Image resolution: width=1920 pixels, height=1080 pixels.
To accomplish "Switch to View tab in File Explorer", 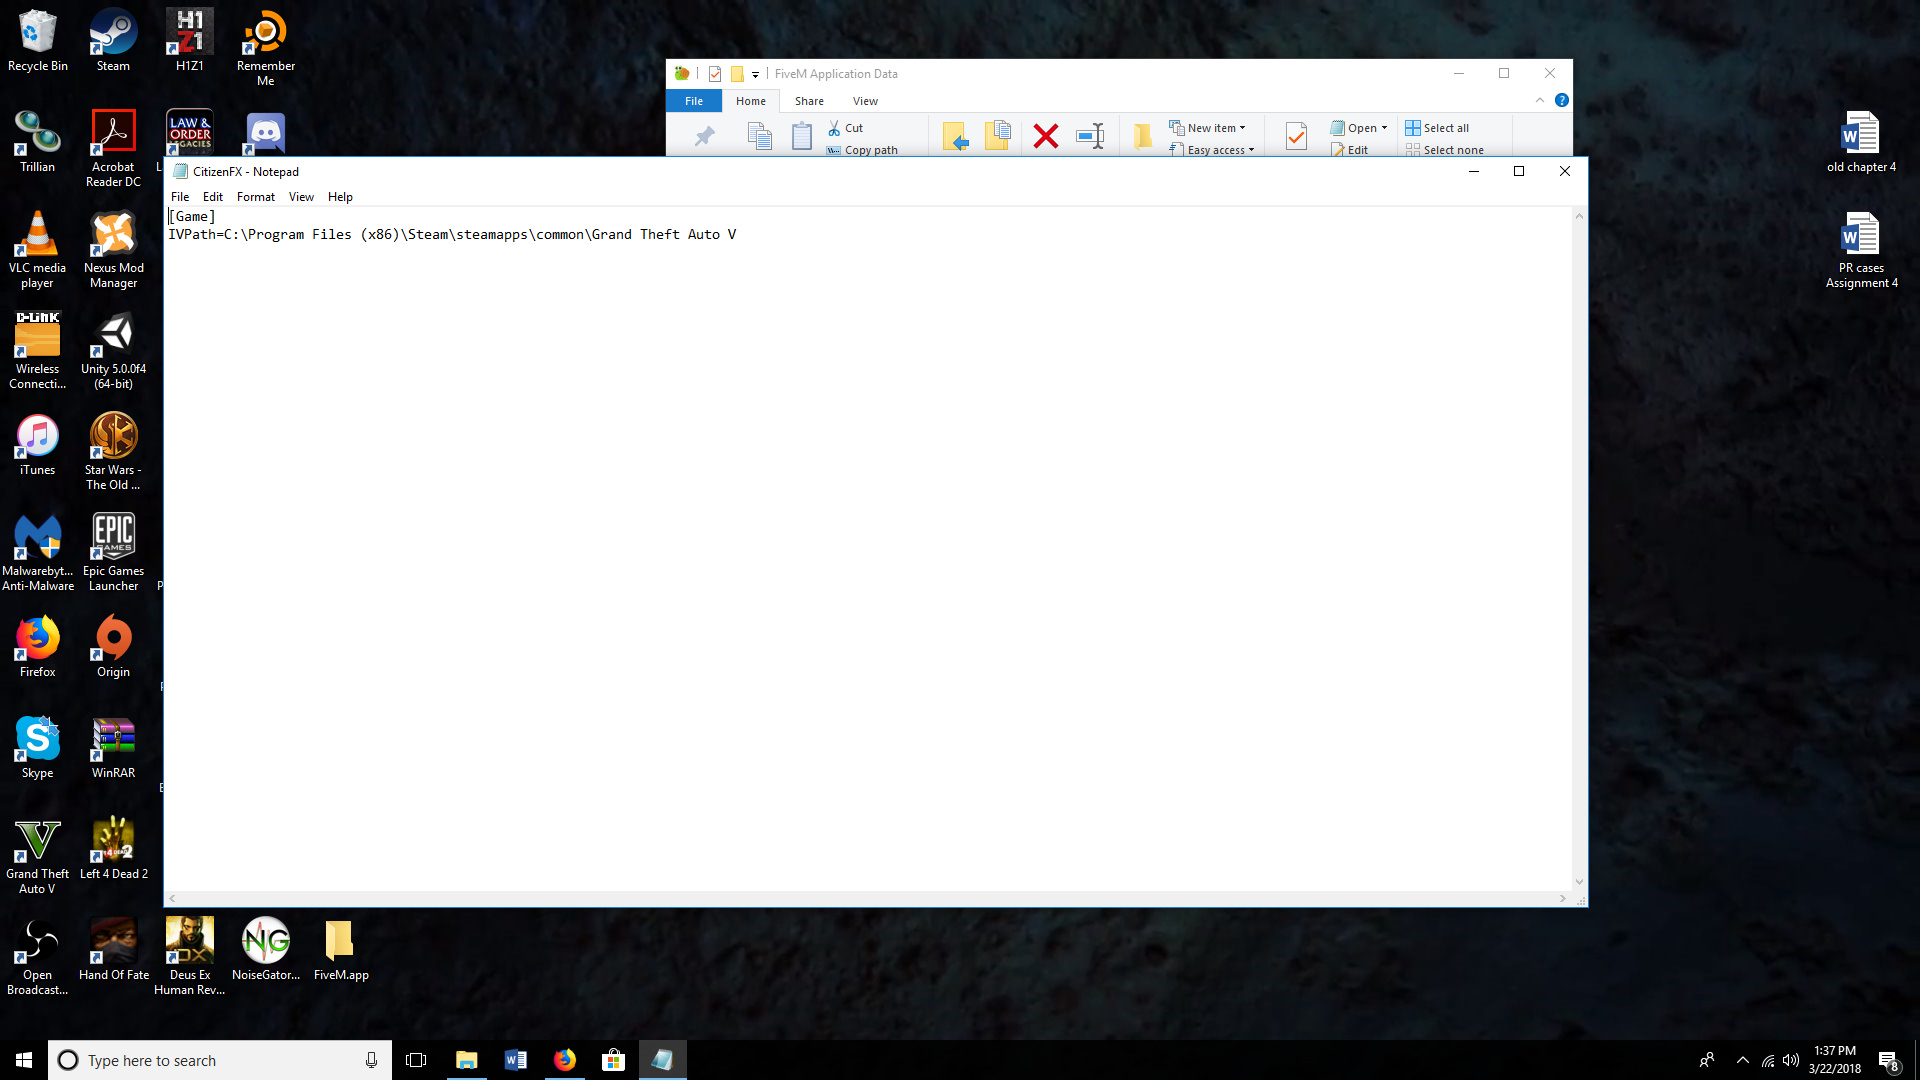I will [865, 101].
